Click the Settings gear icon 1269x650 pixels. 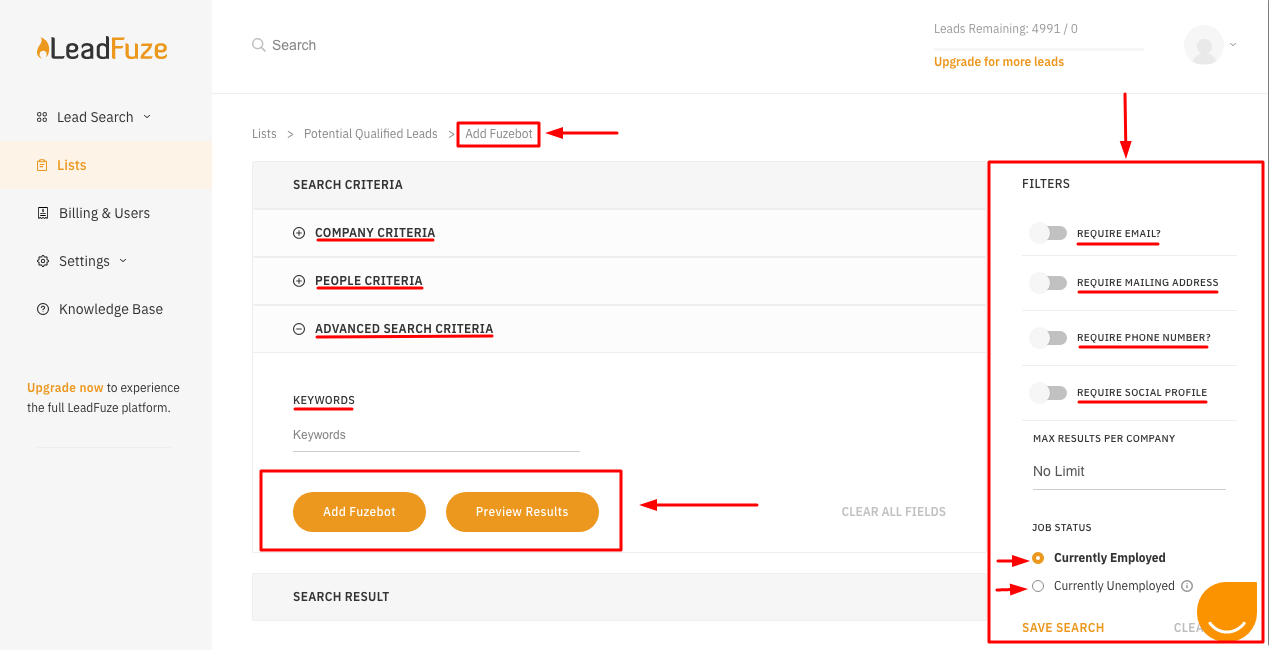[x=42, y=261]
